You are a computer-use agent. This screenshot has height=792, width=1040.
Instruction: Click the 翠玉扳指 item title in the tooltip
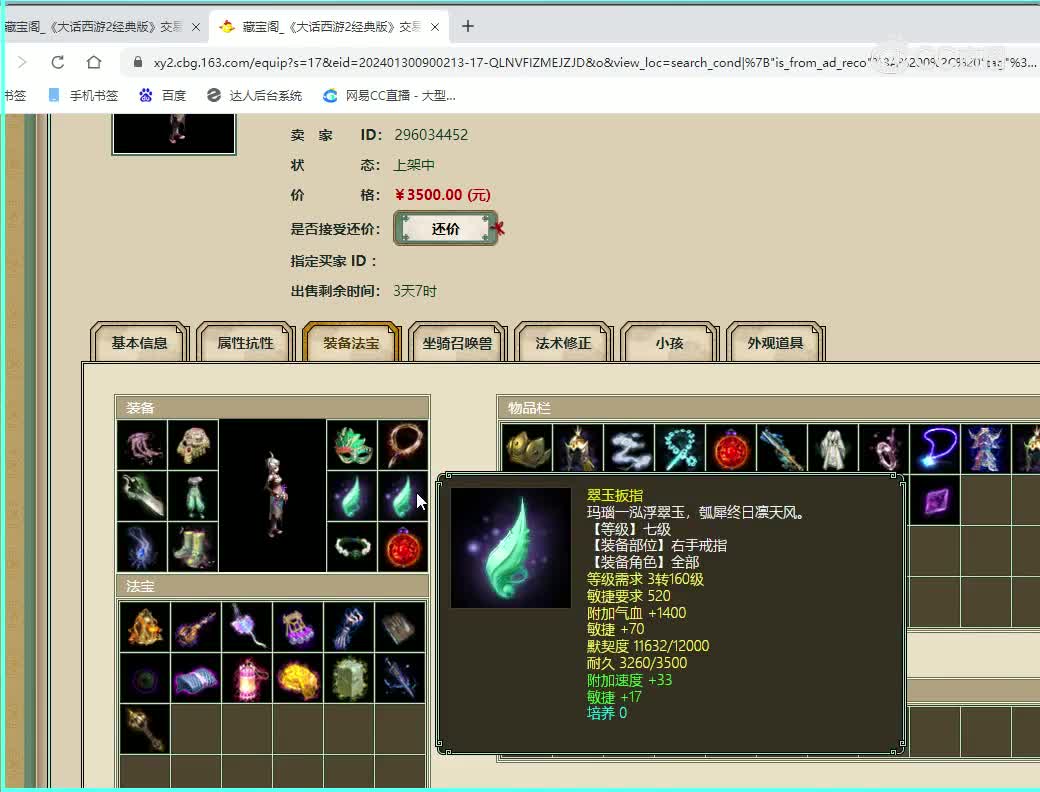point(615,495)
